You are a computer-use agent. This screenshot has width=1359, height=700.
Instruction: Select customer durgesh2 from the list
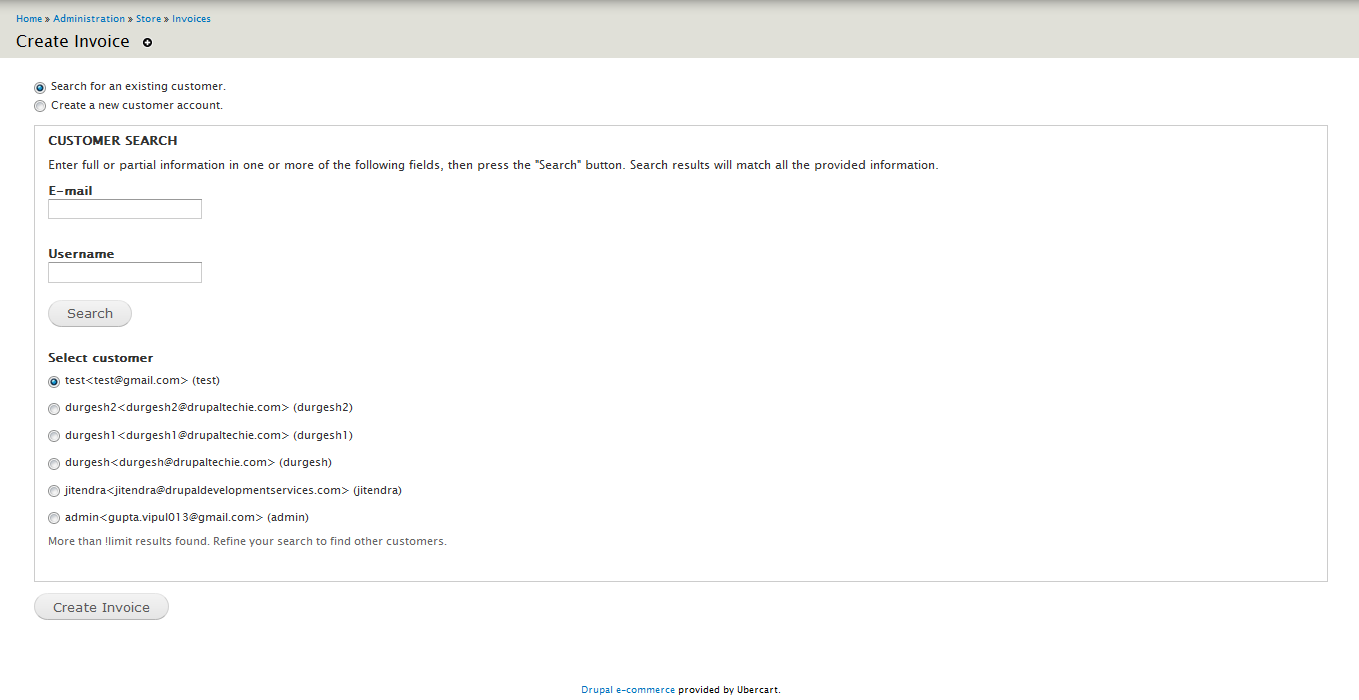click(x=53, y=408)
